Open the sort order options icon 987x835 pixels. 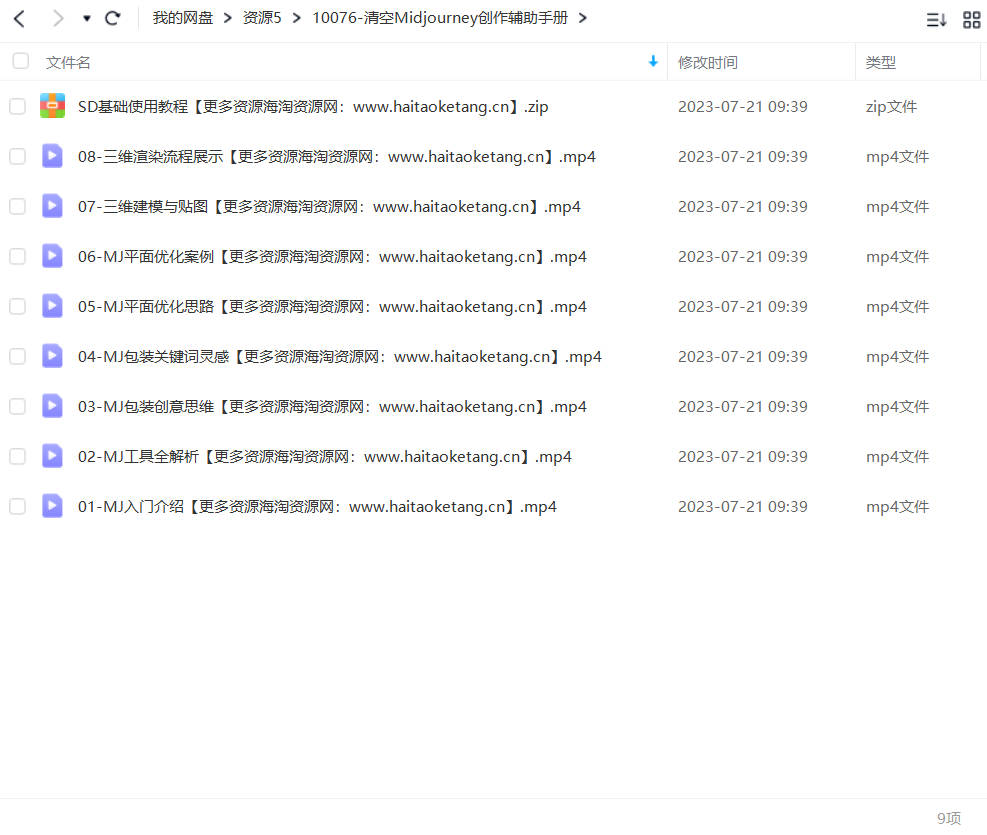[x=936, y=20]
